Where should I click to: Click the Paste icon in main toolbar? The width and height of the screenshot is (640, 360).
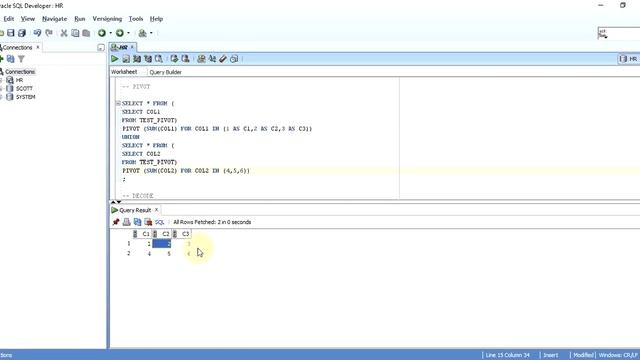86,33
